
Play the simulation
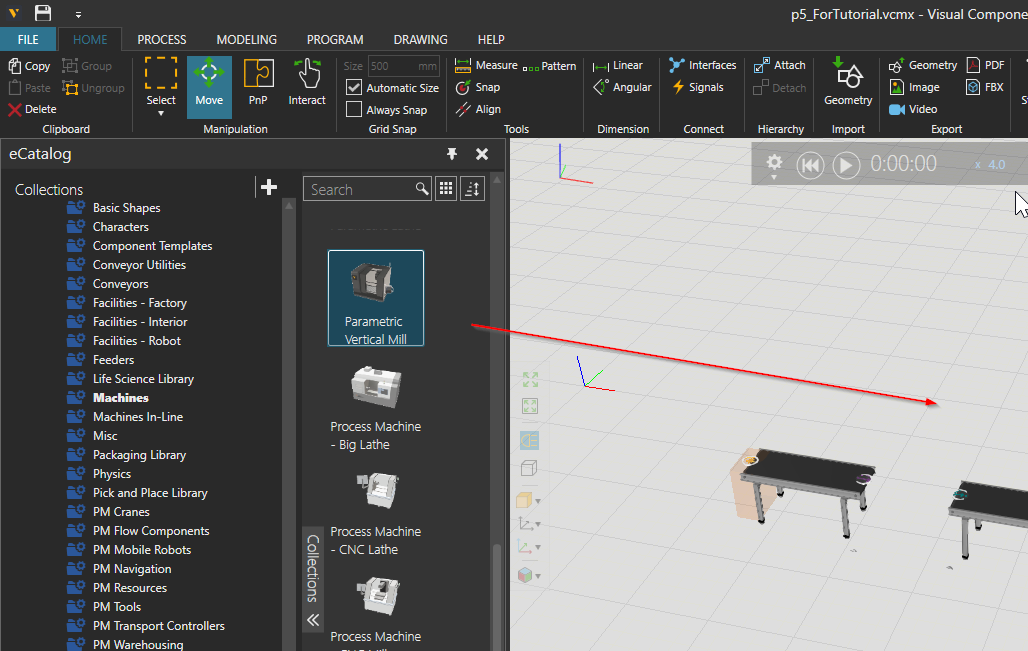point(846,165)
